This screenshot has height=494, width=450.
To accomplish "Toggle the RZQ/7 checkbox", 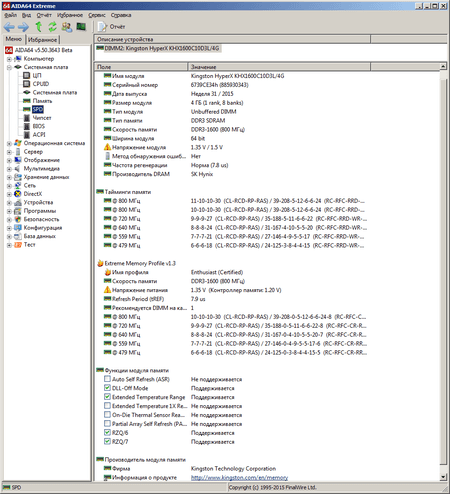I will pos(107,441).
